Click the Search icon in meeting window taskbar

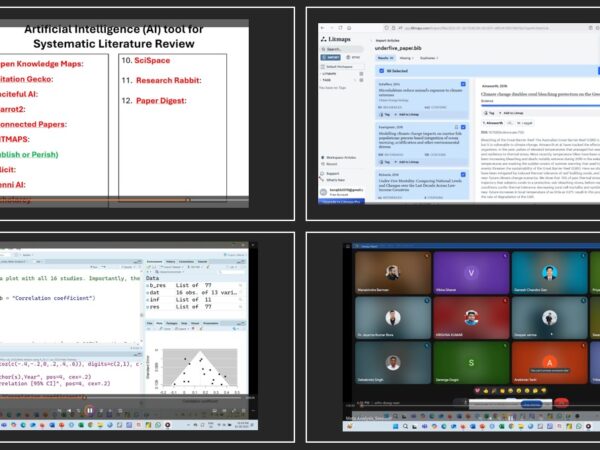coord(405,426)
